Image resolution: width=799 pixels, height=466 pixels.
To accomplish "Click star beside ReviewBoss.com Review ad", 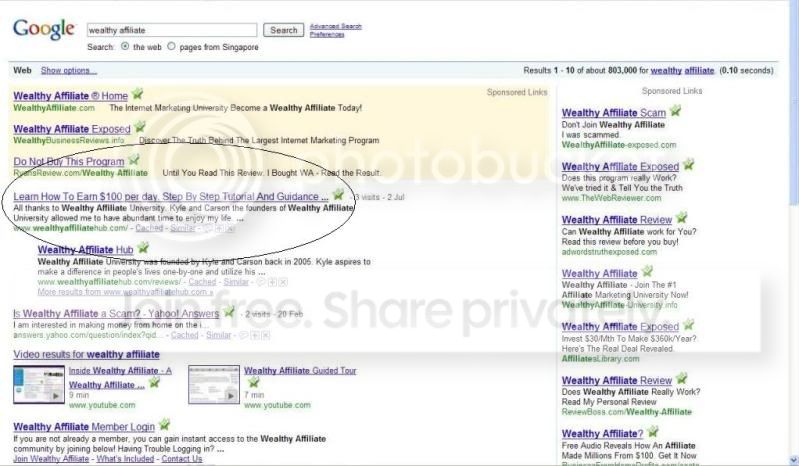I will click(681, 378).
